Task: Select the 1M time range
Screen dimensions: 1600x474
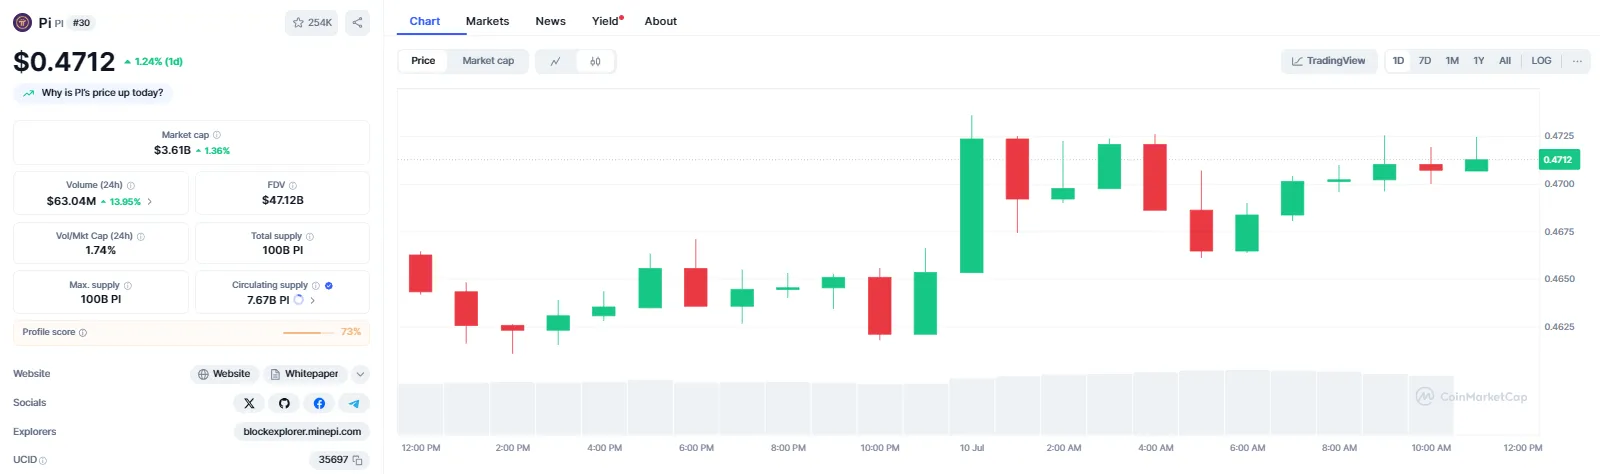Action: click(x=1452, y=61)
